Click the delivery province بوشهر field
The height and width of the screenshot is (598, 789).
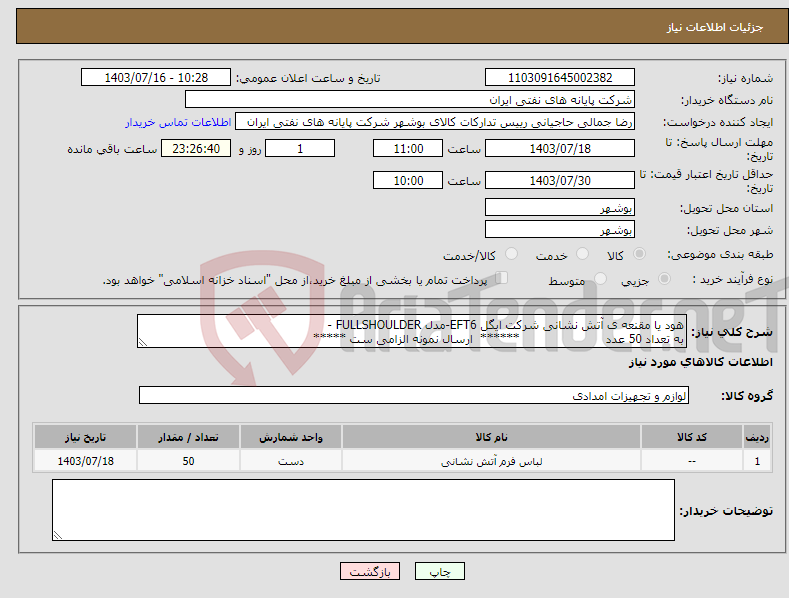[x=560, y=207]
